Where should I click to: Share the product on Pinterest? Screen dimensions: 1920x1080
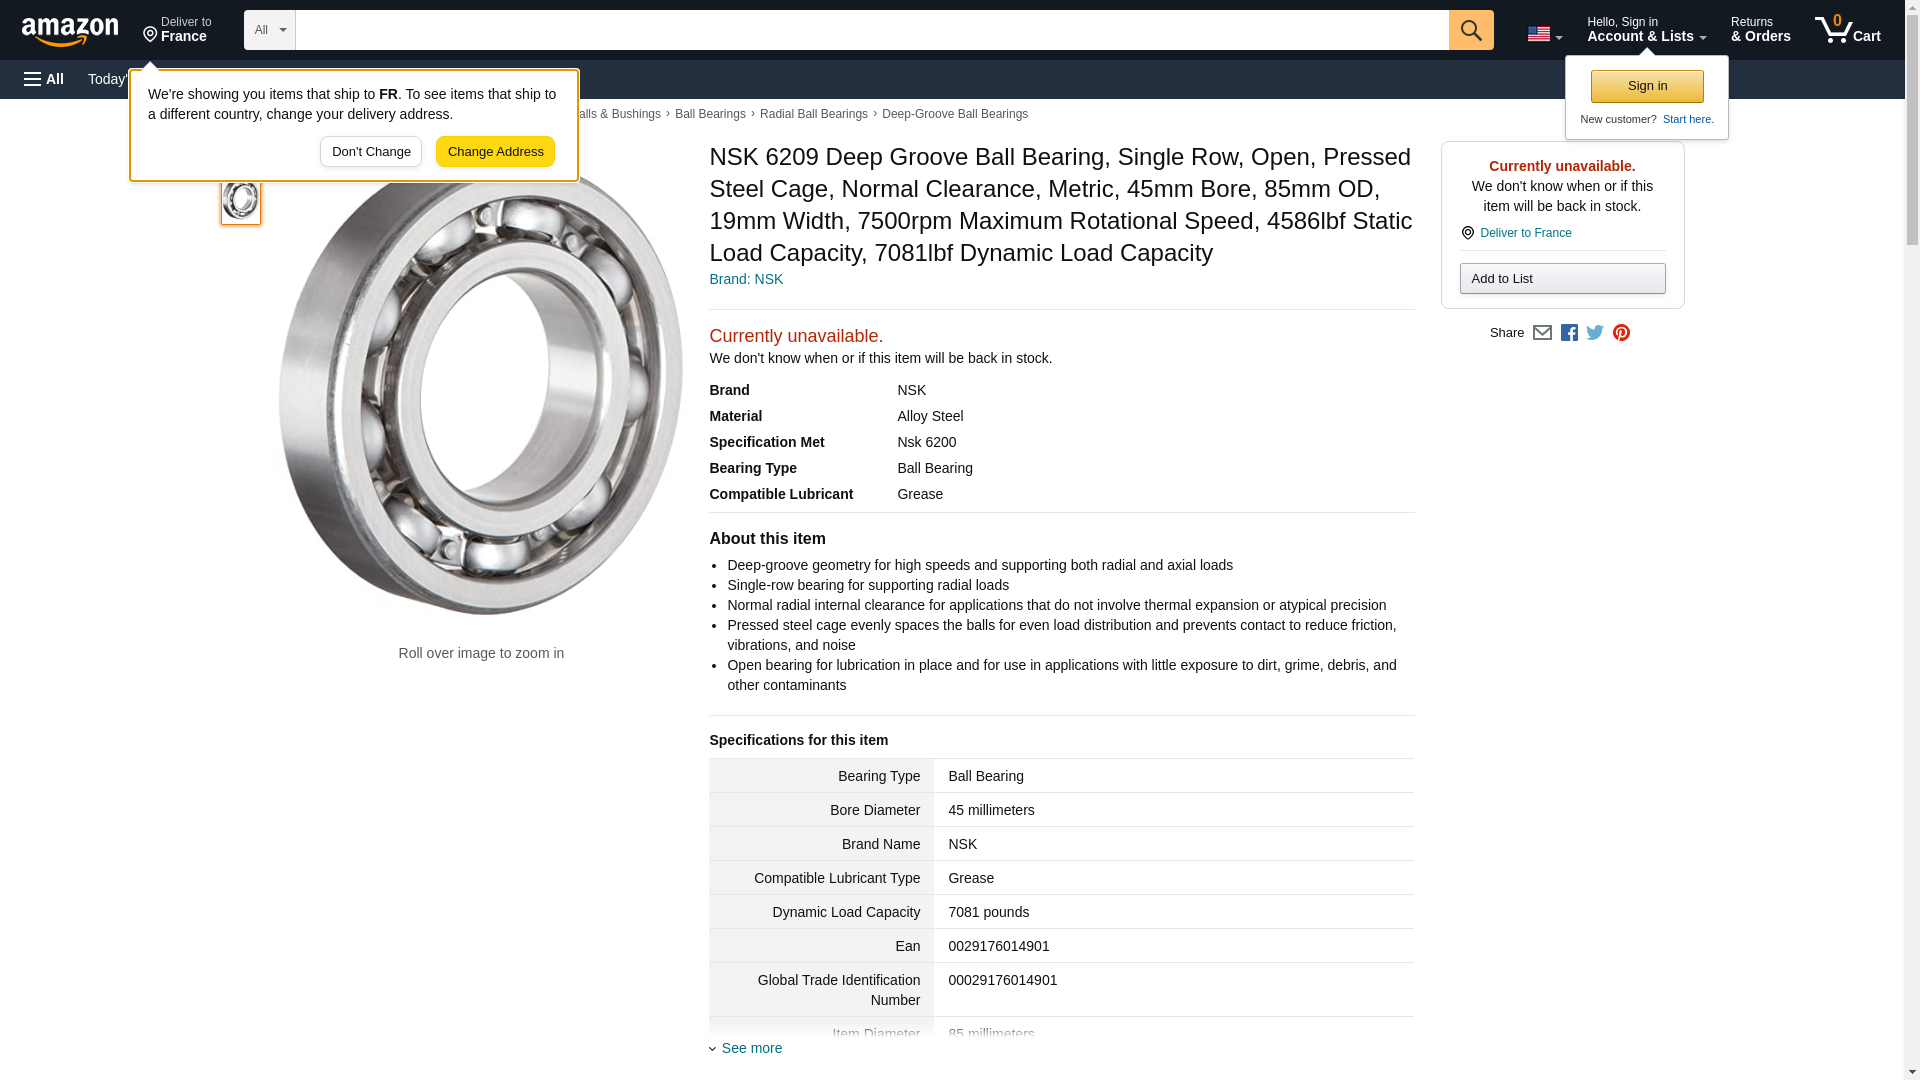(x=1621, y=333)
